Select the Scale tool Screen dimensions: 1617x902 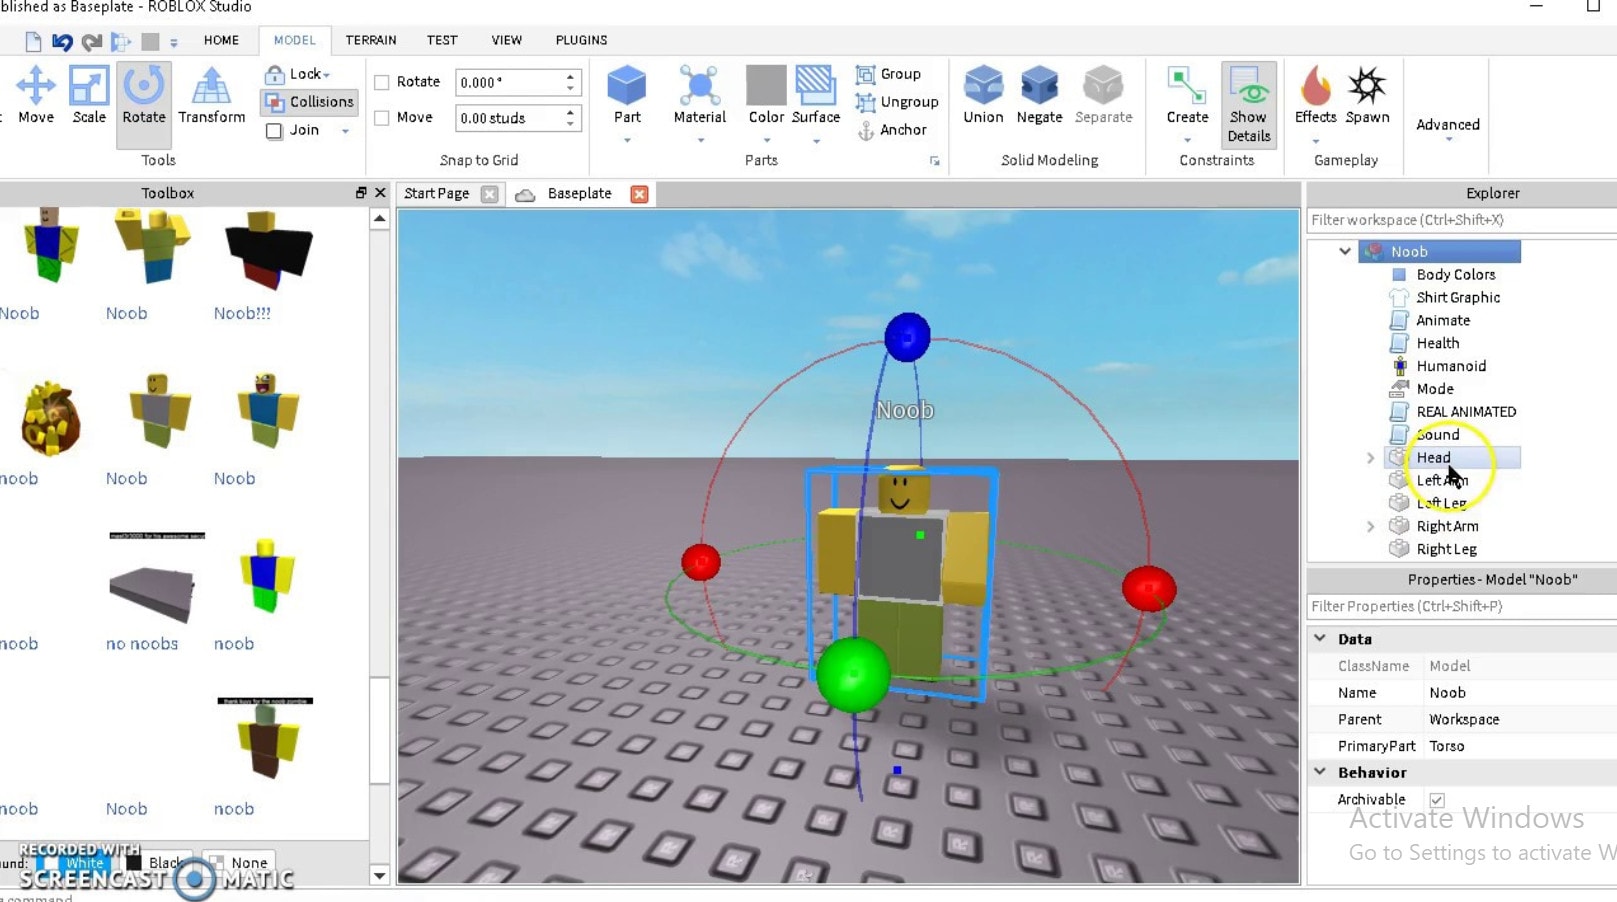89,96
